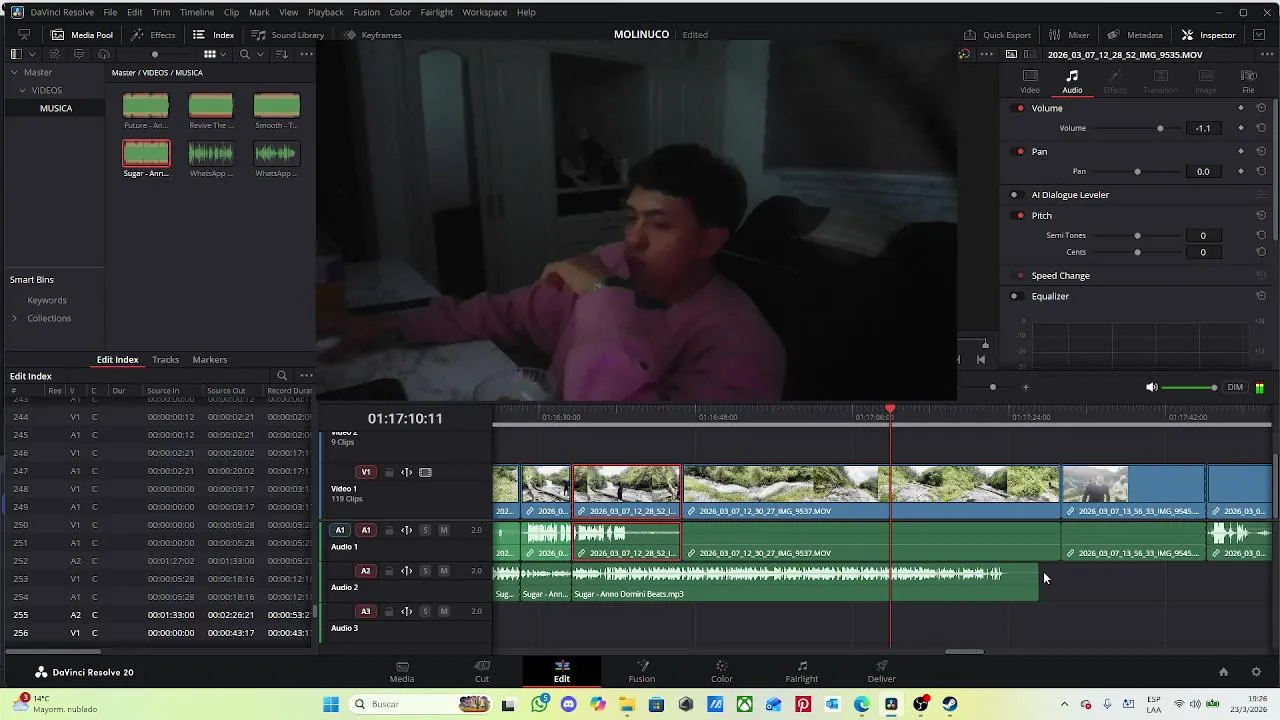Lock the Audio 3 track
Image resolution: width=1280 pixels, height=720 pixels.
pyautogui.click(x=389, y=611)
